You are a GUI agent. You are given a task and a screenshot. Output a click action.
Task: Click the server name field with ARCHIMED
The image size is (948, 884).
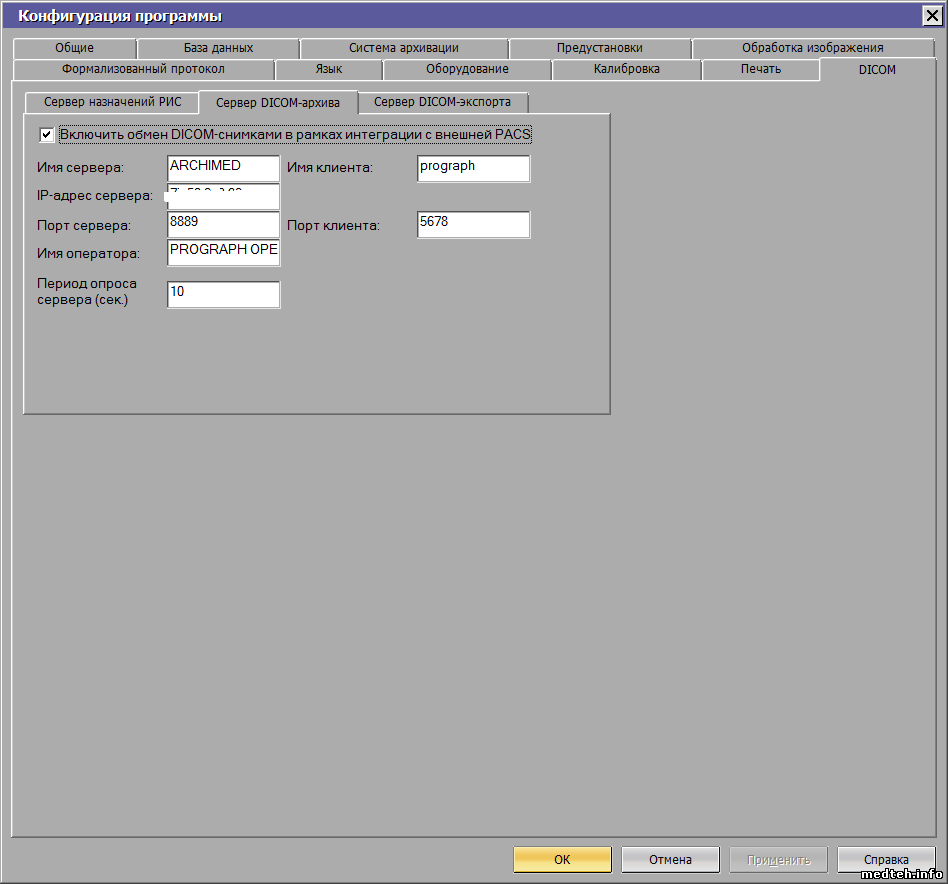point(223,168)
